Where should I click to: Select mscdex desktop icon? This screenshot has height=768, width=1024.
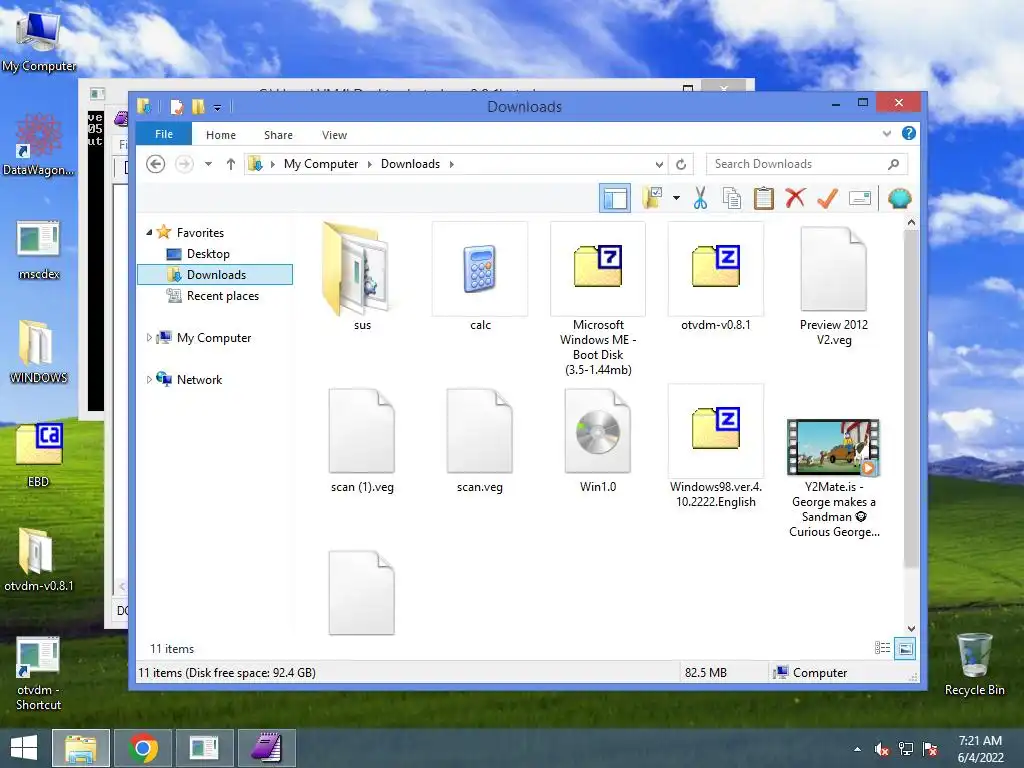[x=39, y=250]
